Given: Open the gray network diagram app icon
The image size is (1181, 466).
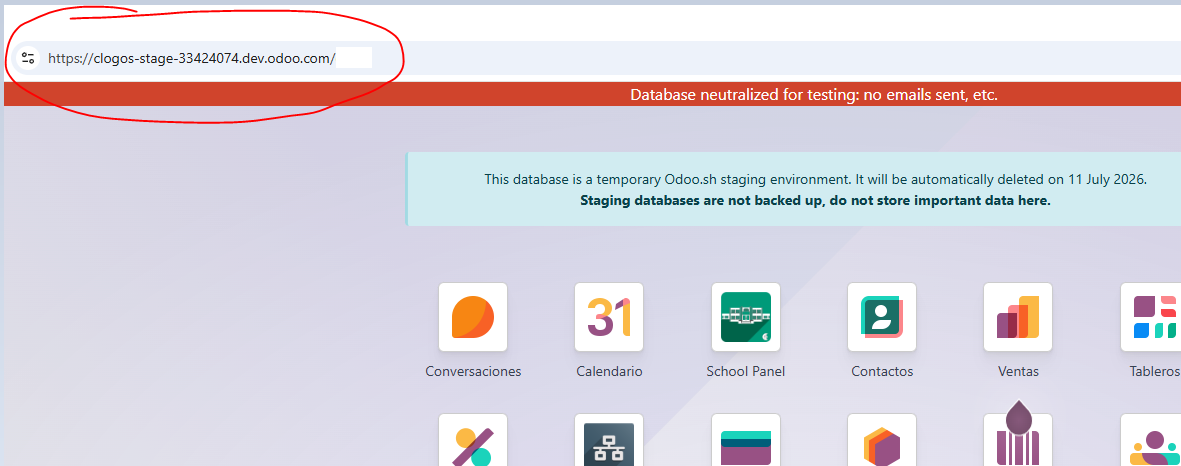Looking at the screenshot, I should 609,440.
